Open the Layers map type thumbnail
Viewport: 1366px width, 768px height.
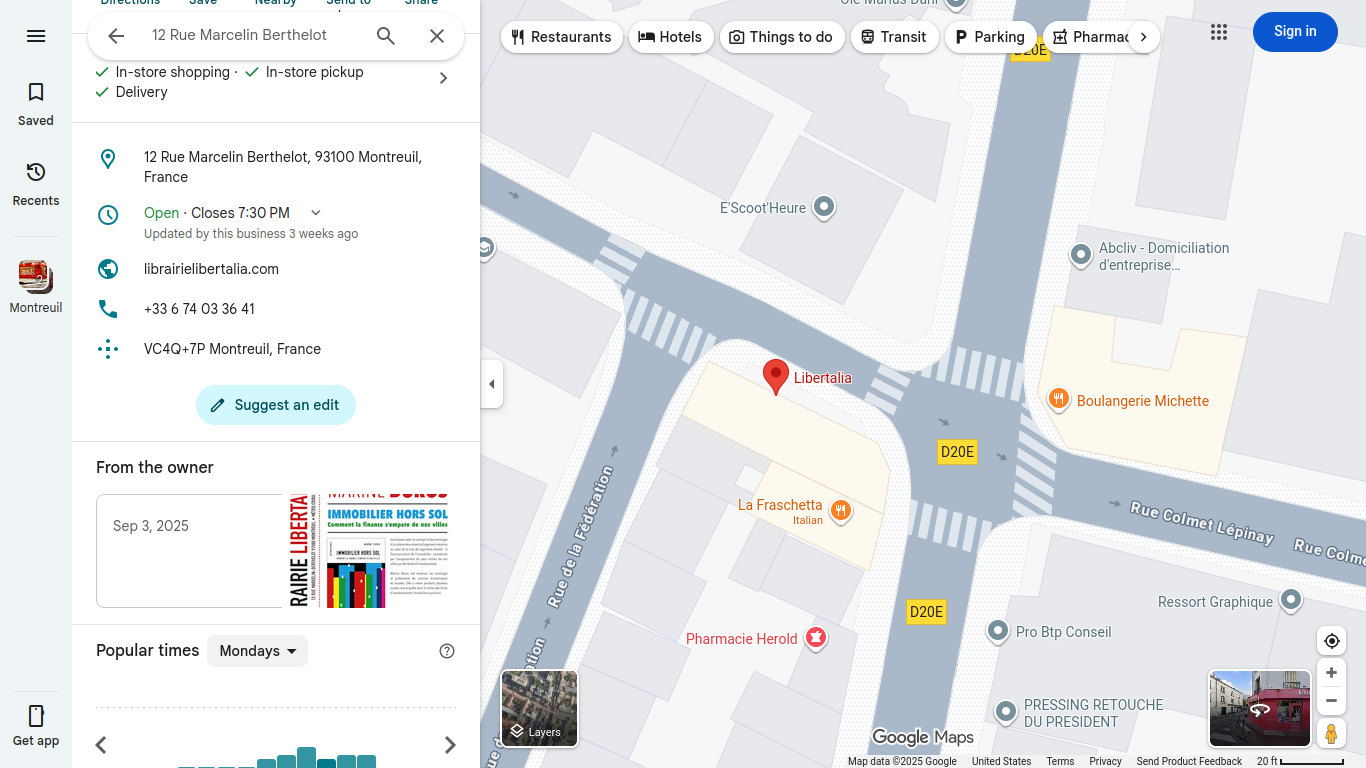click(x=539, y=709)
